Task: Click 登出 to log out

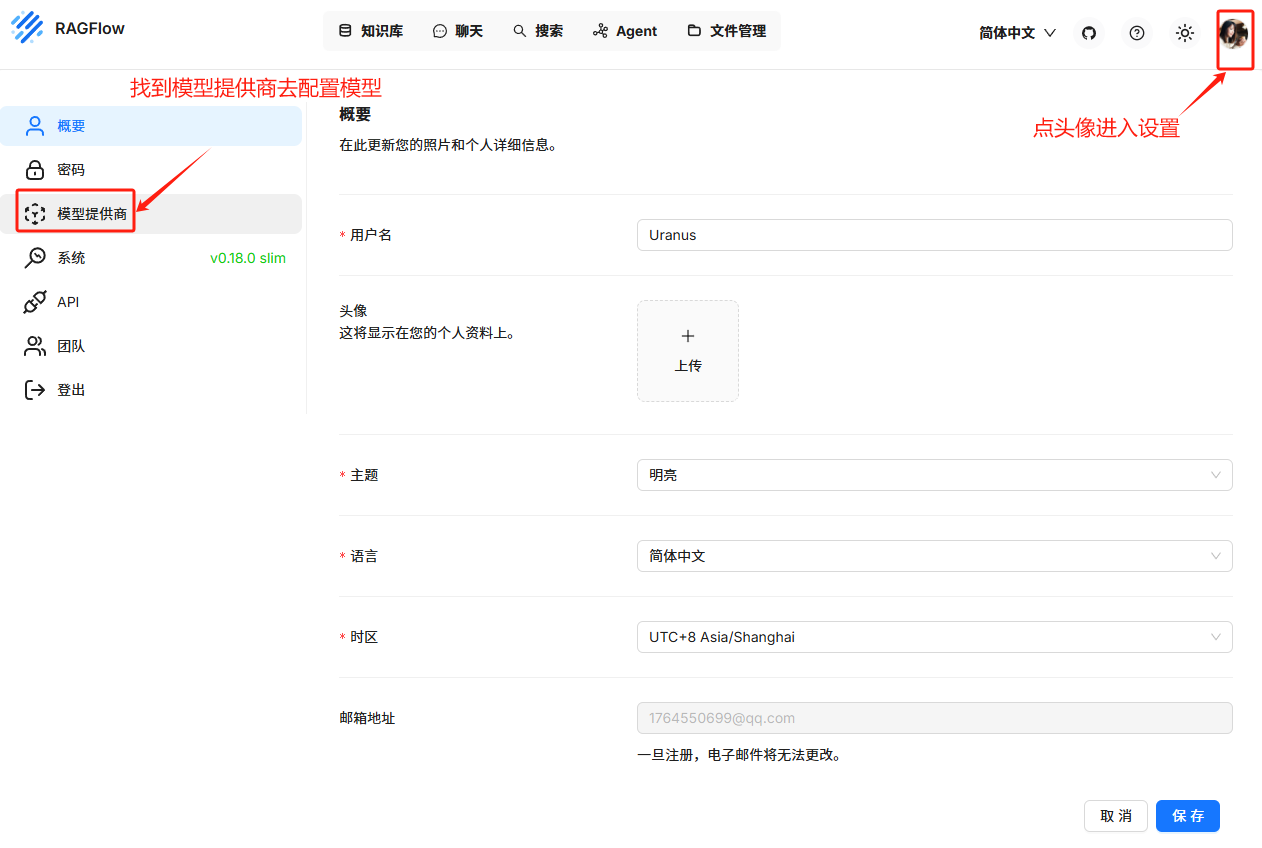Action: click(151, 390)
